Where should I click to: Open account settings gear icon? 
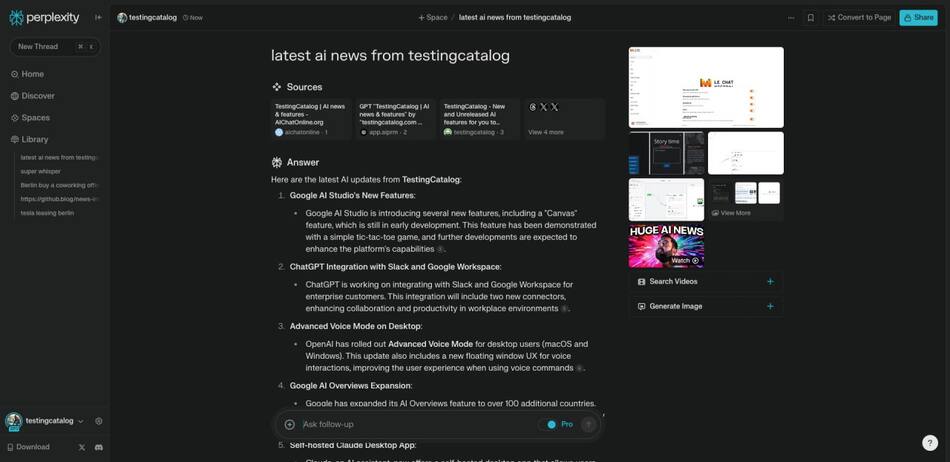click(x=98, y=421)
